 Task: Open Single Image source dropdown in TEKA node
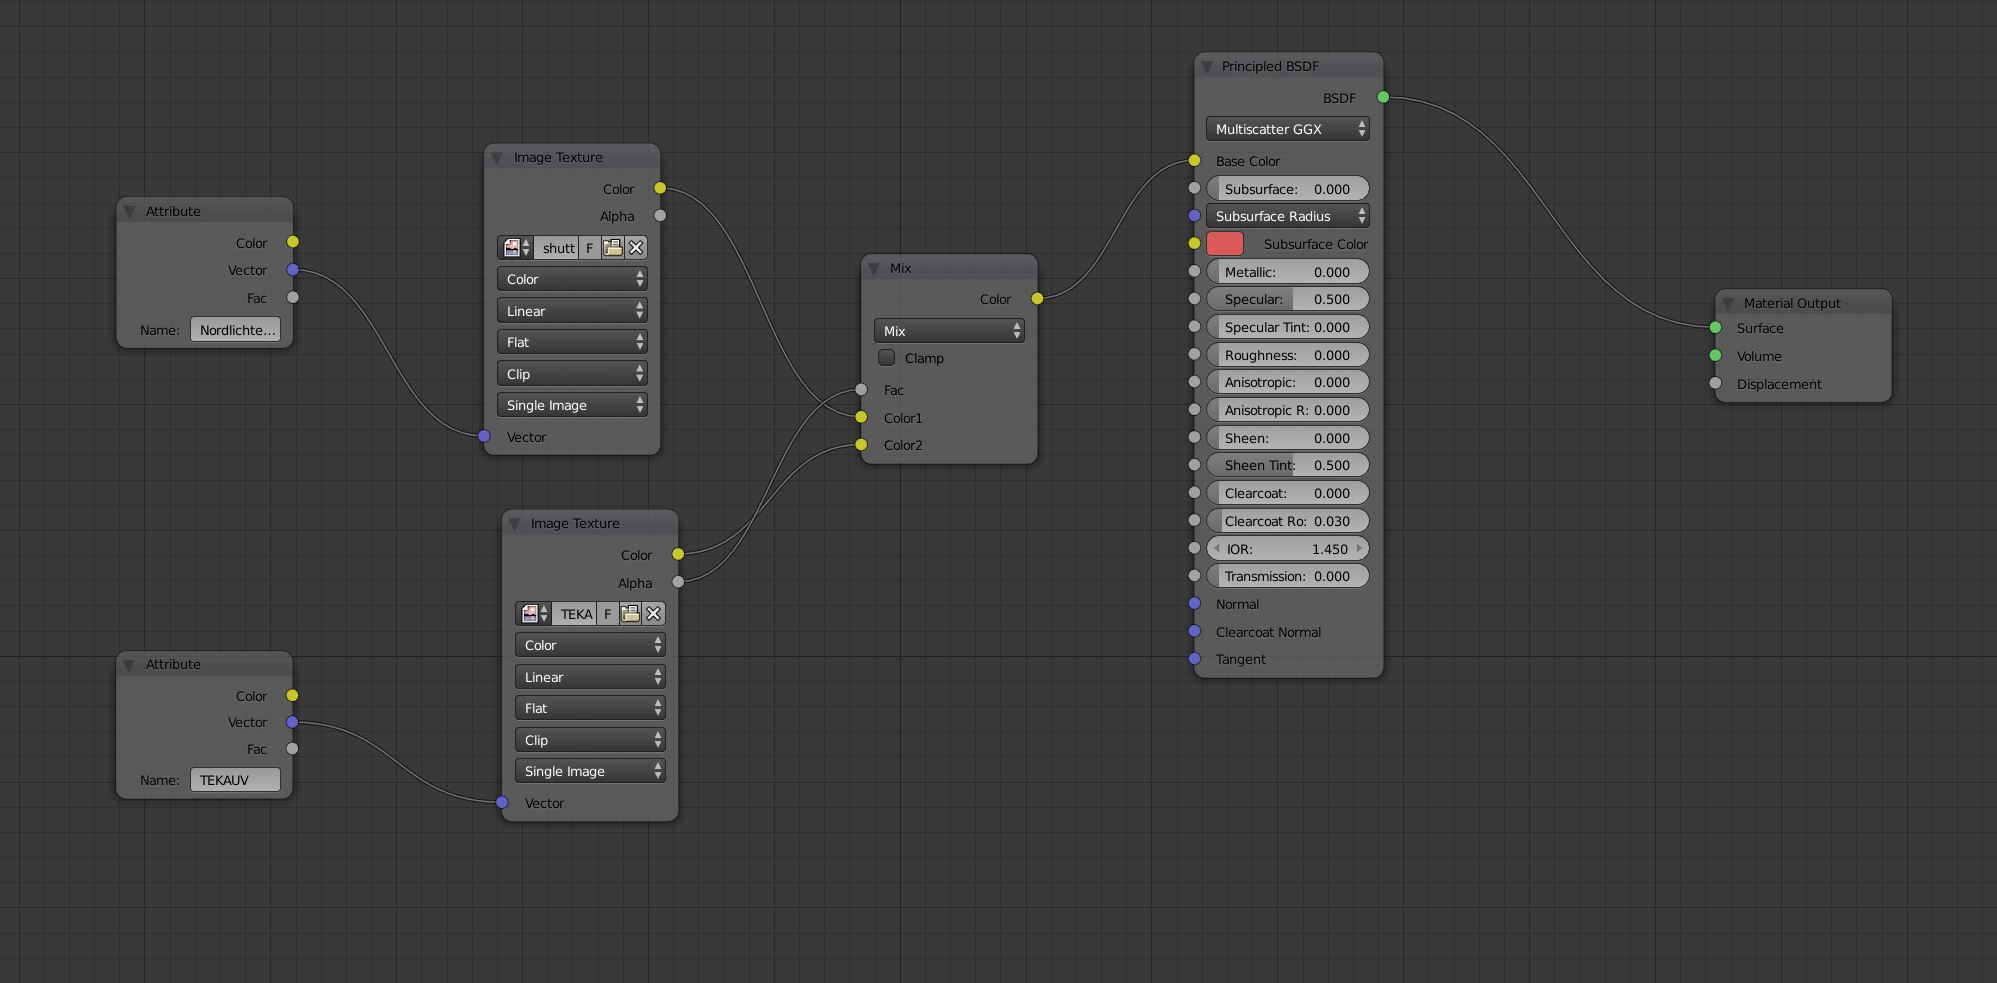coord(590,771)
